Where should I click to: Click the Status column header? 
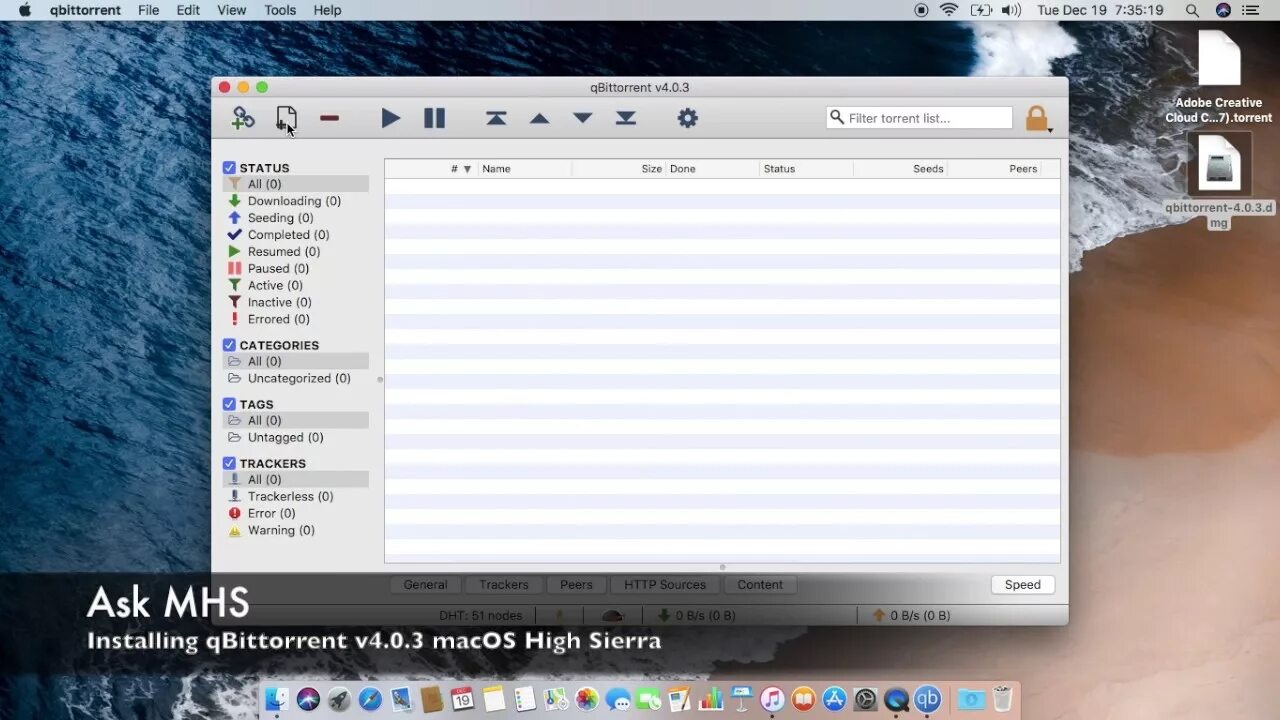pos(806,169)
